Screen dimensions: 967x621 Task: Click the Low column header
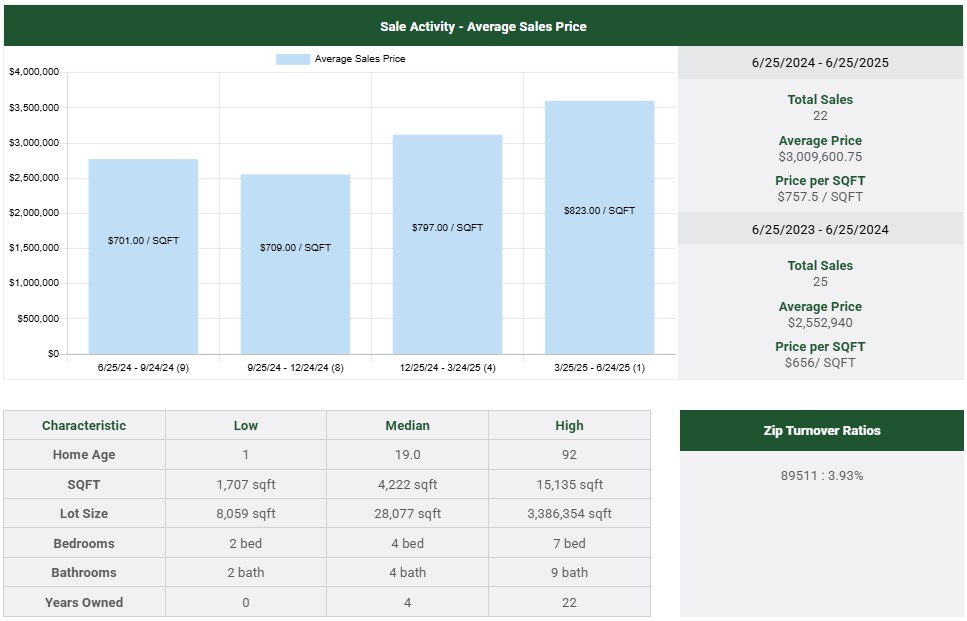point(246,425)
